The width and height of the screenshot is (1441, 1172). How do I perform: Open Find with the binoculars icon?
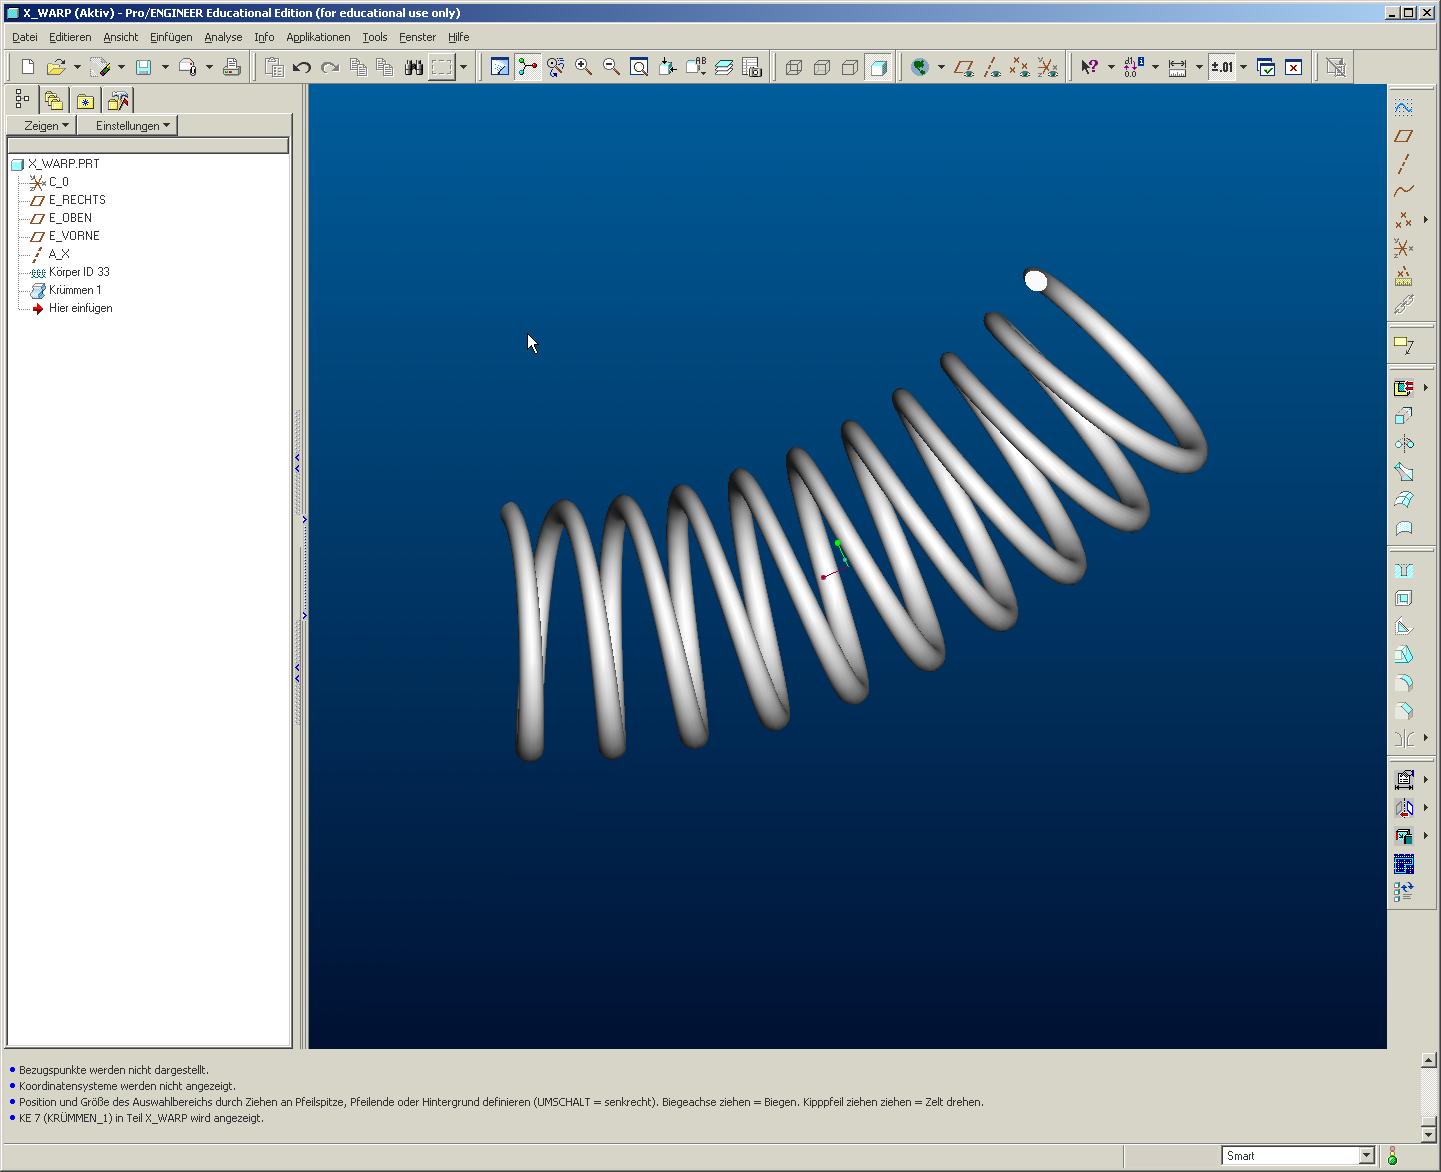point(413,67)
